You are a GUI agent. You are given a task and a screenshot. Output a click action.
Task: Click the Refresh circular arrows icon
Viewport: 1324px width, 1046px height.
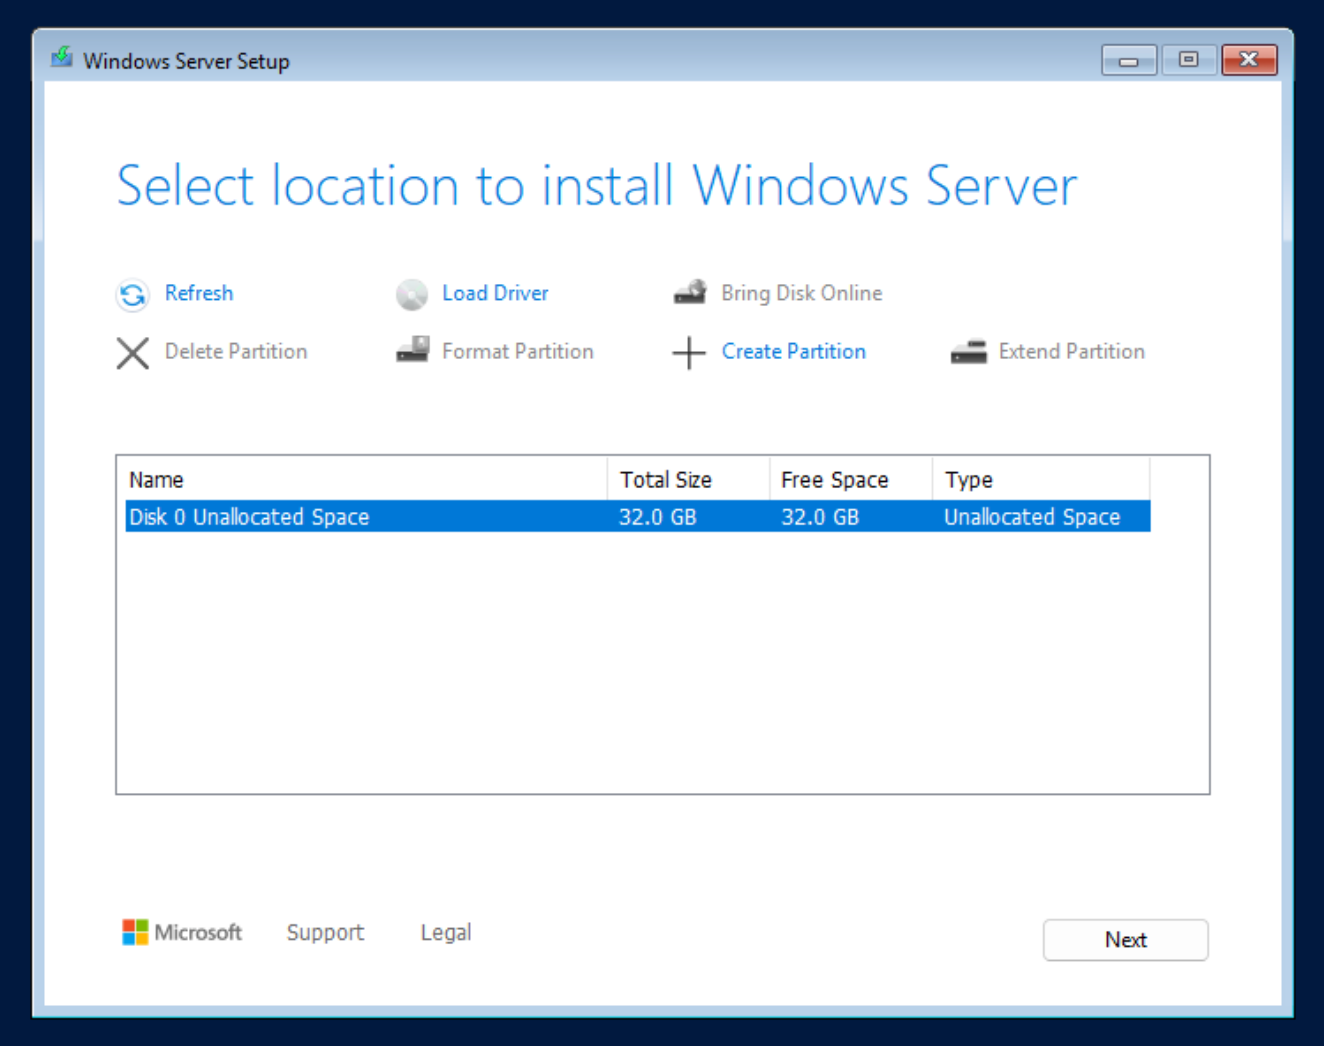point(132,295)
